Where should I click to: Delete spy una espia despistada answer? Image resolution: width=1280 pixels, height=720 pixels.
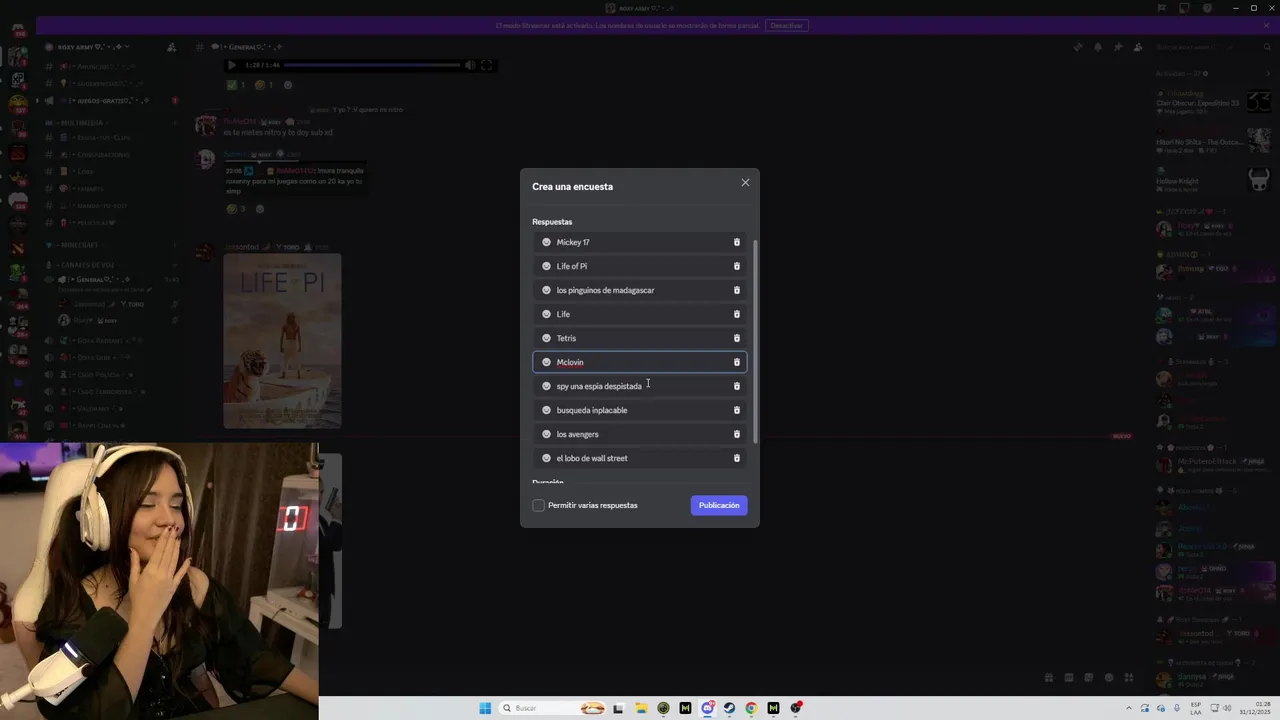coord(737,386)
